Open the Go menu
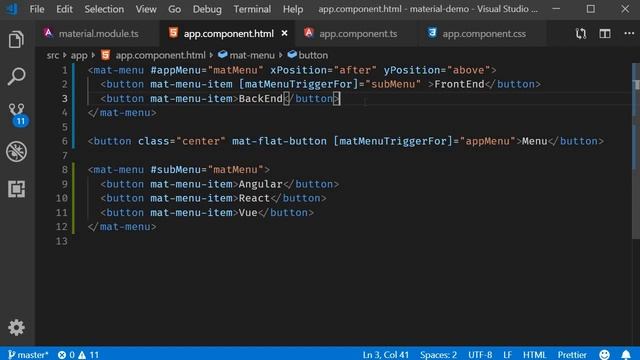This screenshot has height=360, width=640. tap(174, 9)
